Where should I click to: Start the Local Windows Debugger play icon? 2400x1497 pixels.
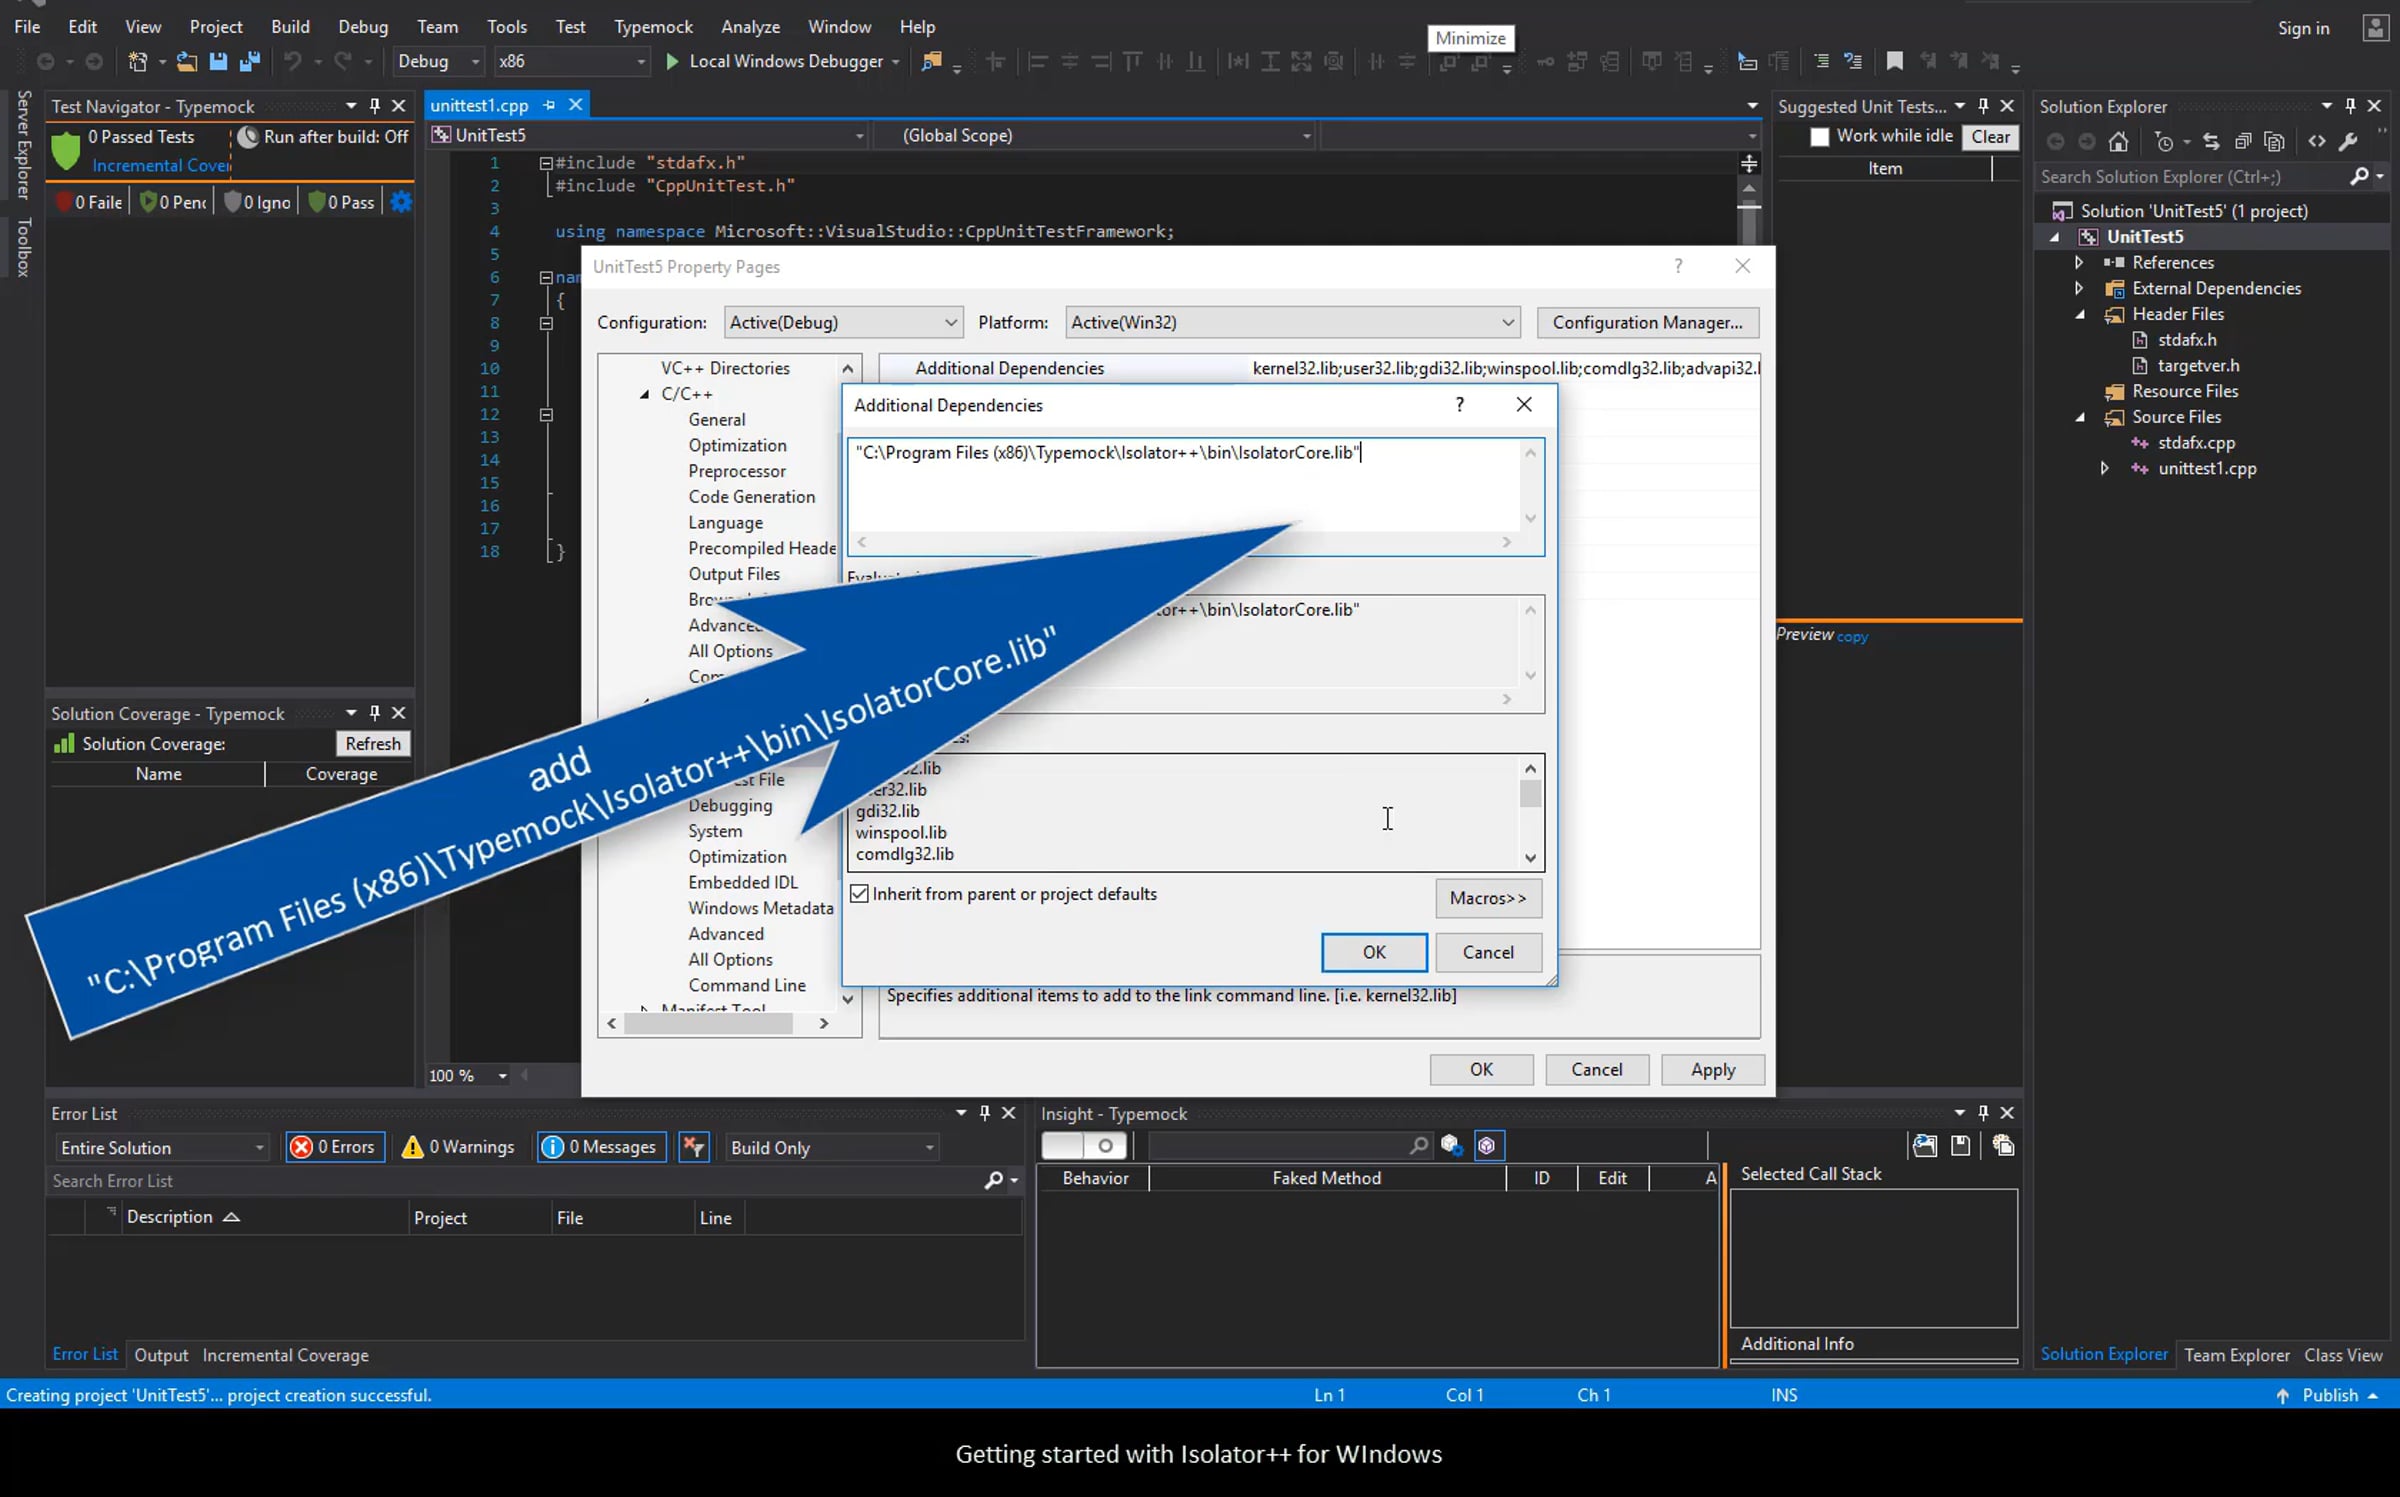(672, 61)
